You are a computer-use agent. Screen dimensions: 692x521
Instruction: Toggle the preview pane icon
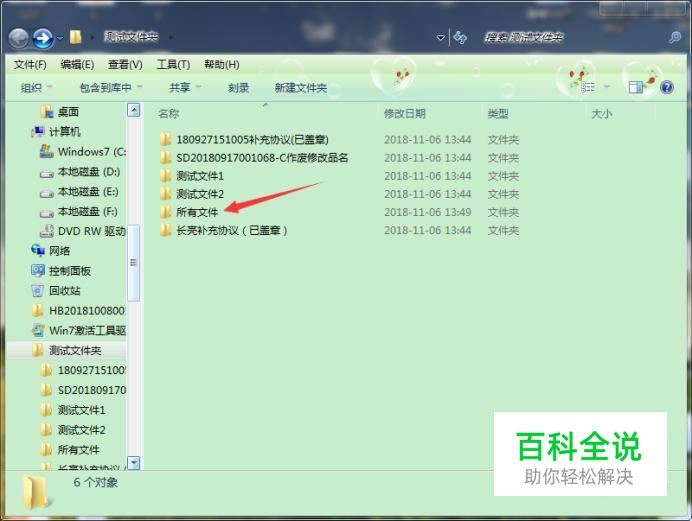pyautogui.click(x=636, y=87)
